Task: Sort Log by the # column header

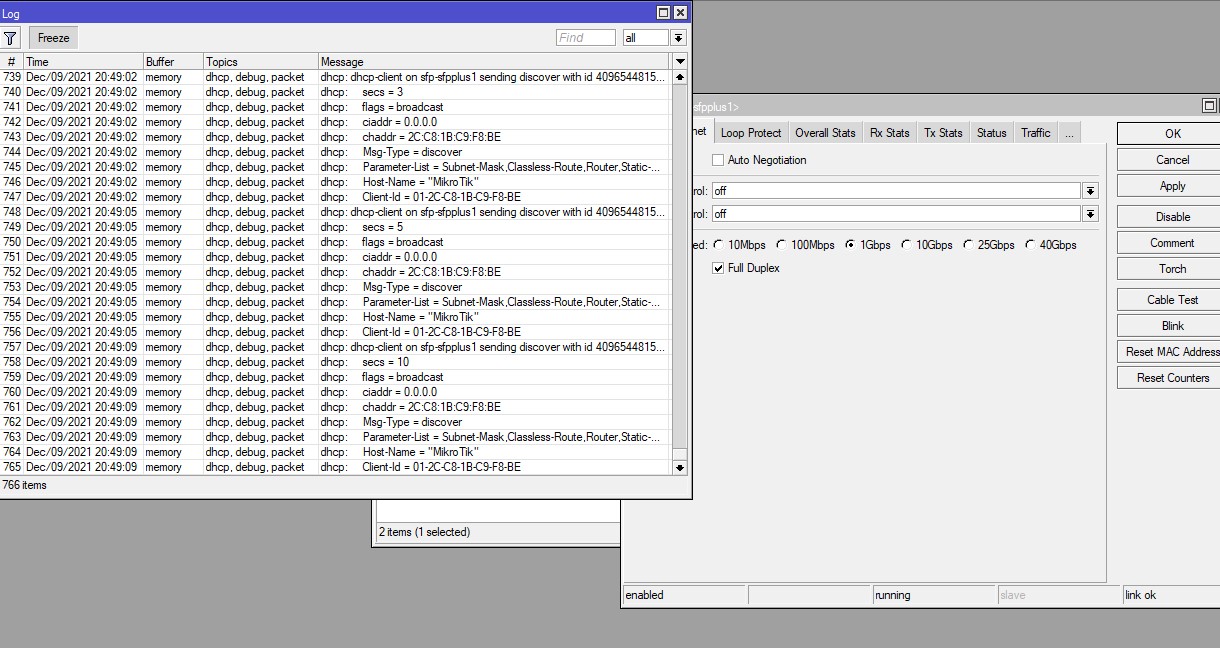Action: [12, 62]
